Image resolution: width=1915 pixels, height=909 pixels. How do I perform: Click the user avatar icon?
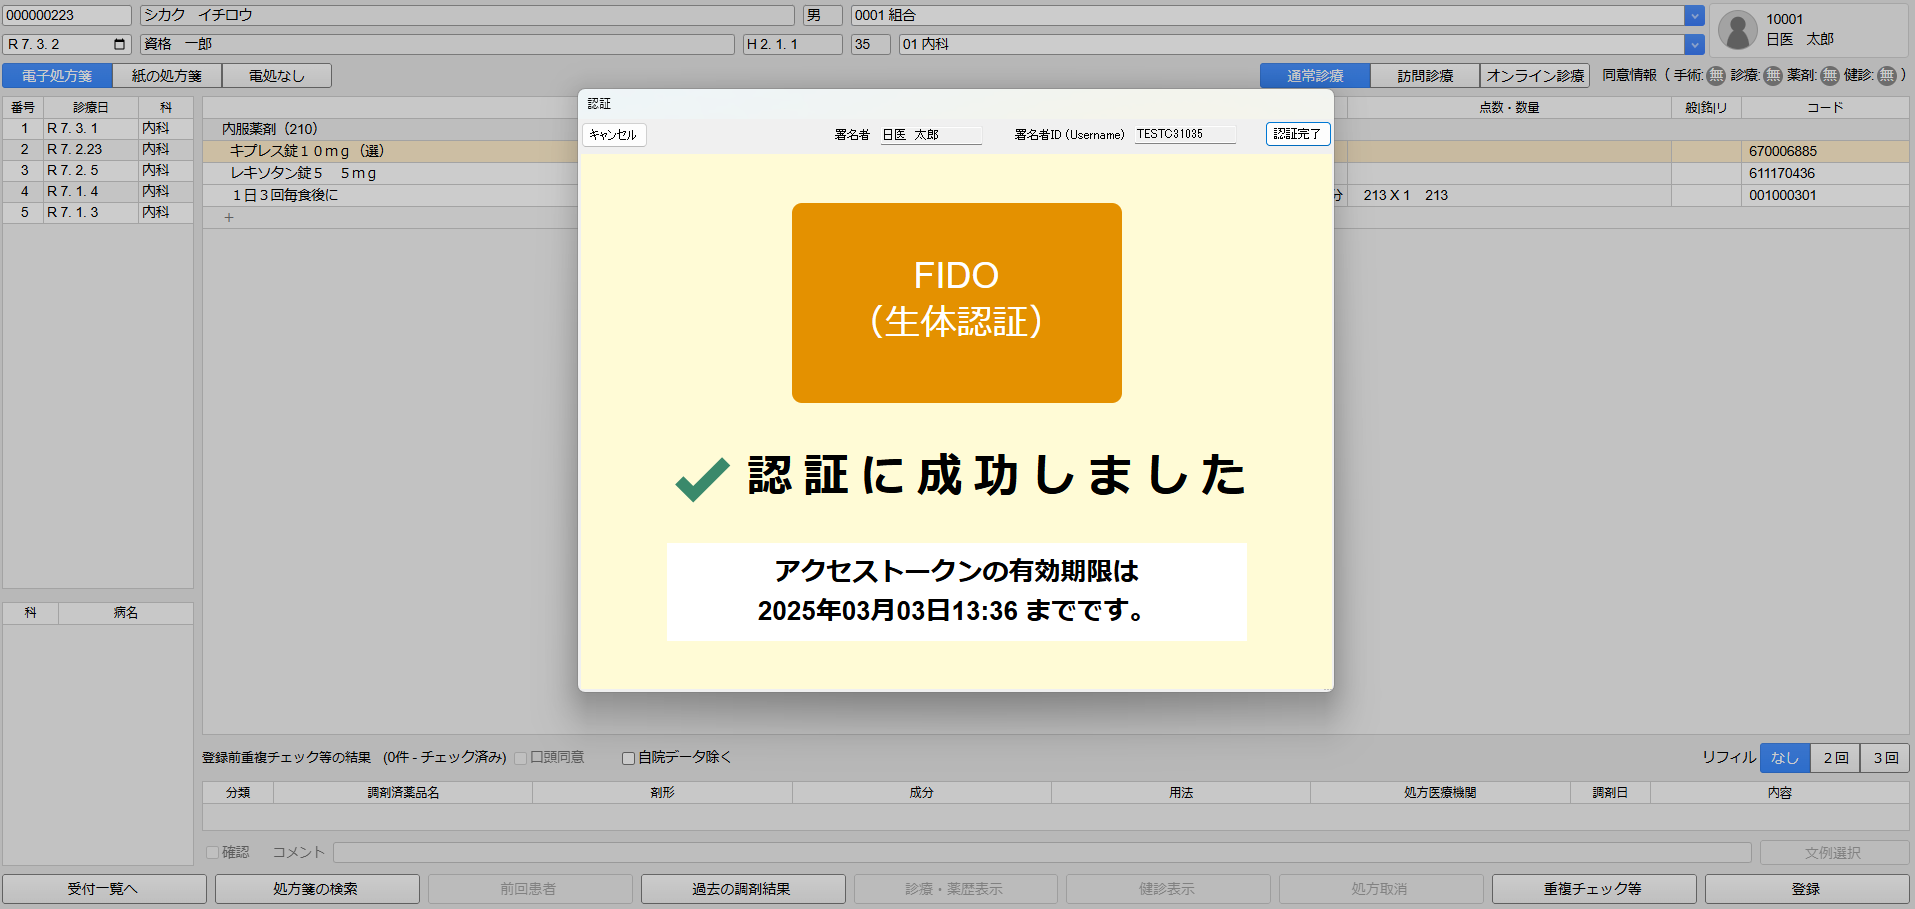[x=1738, y=30]
